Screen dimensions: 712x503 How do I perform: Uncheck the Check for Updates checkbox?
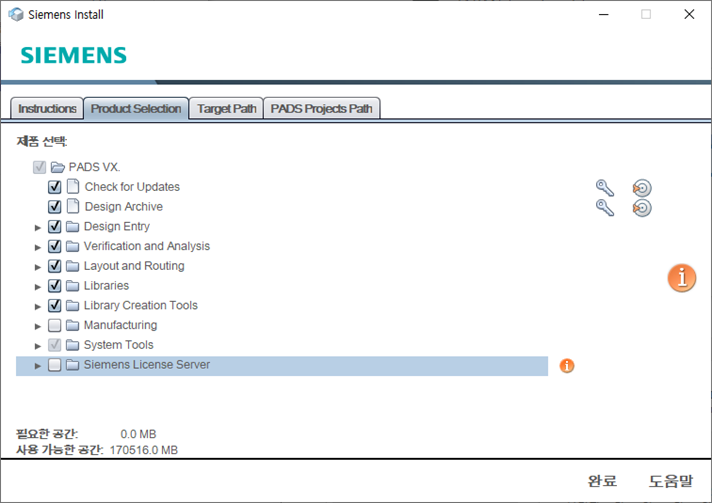click(x=54, y=187)
